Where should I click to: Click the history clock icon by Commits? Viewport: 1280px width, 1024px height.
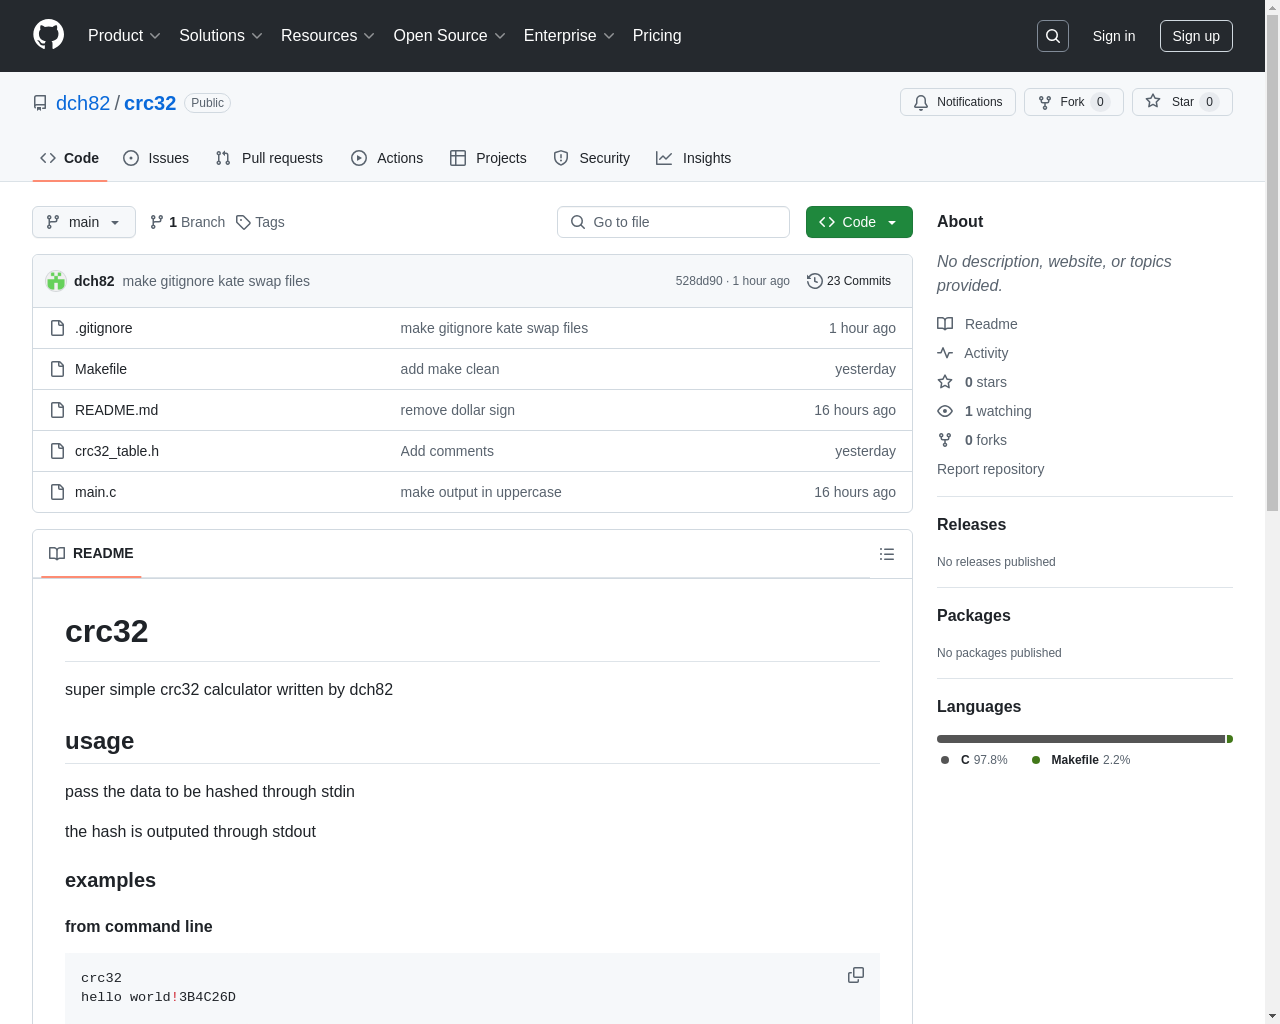point(815,281)
